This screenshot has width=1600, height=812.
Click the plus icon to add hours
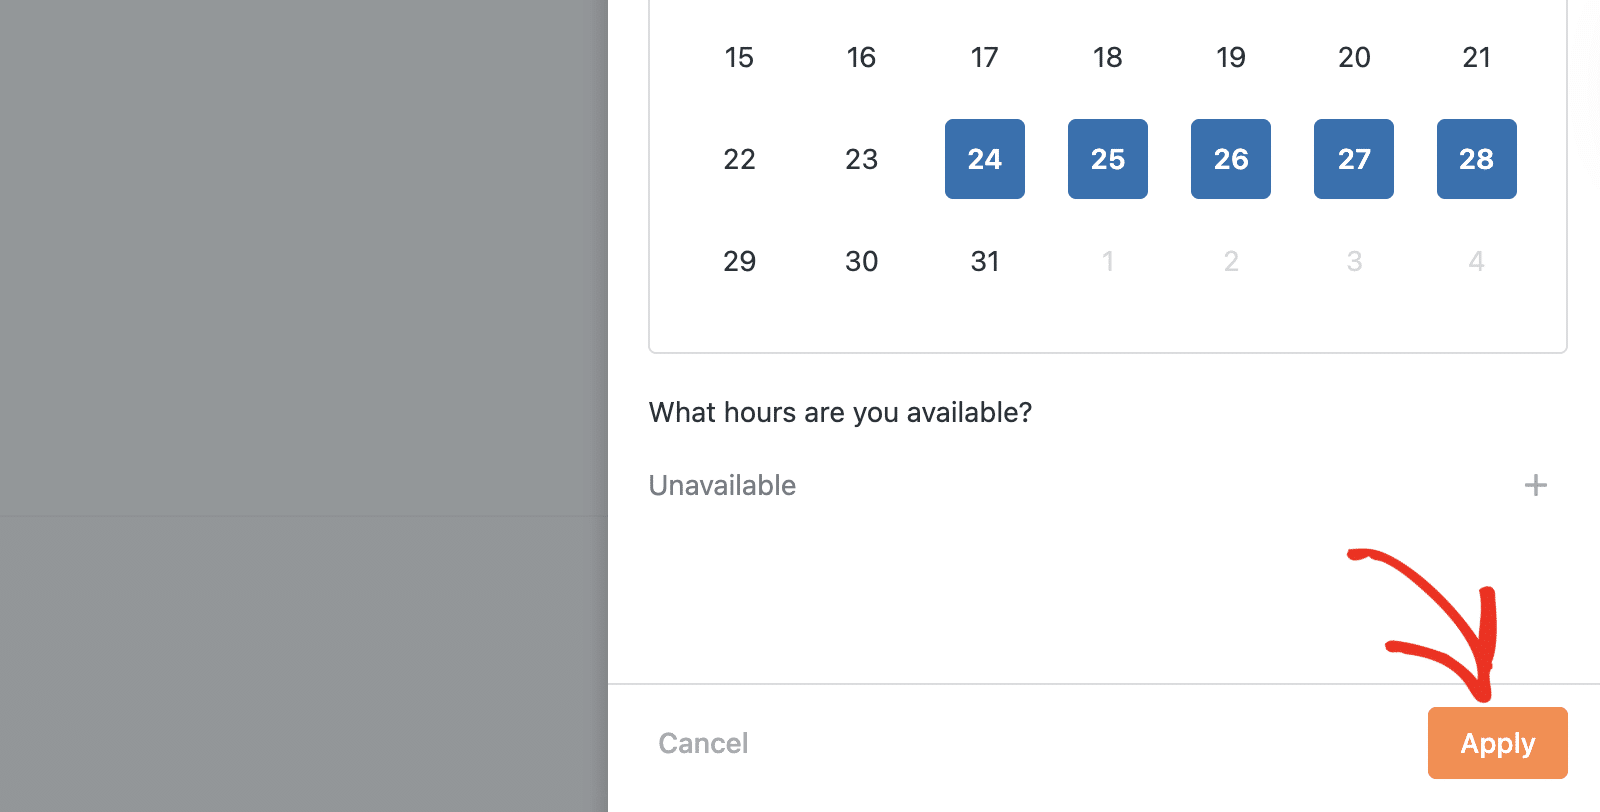pyautogui.click(x=1535, y=486)
